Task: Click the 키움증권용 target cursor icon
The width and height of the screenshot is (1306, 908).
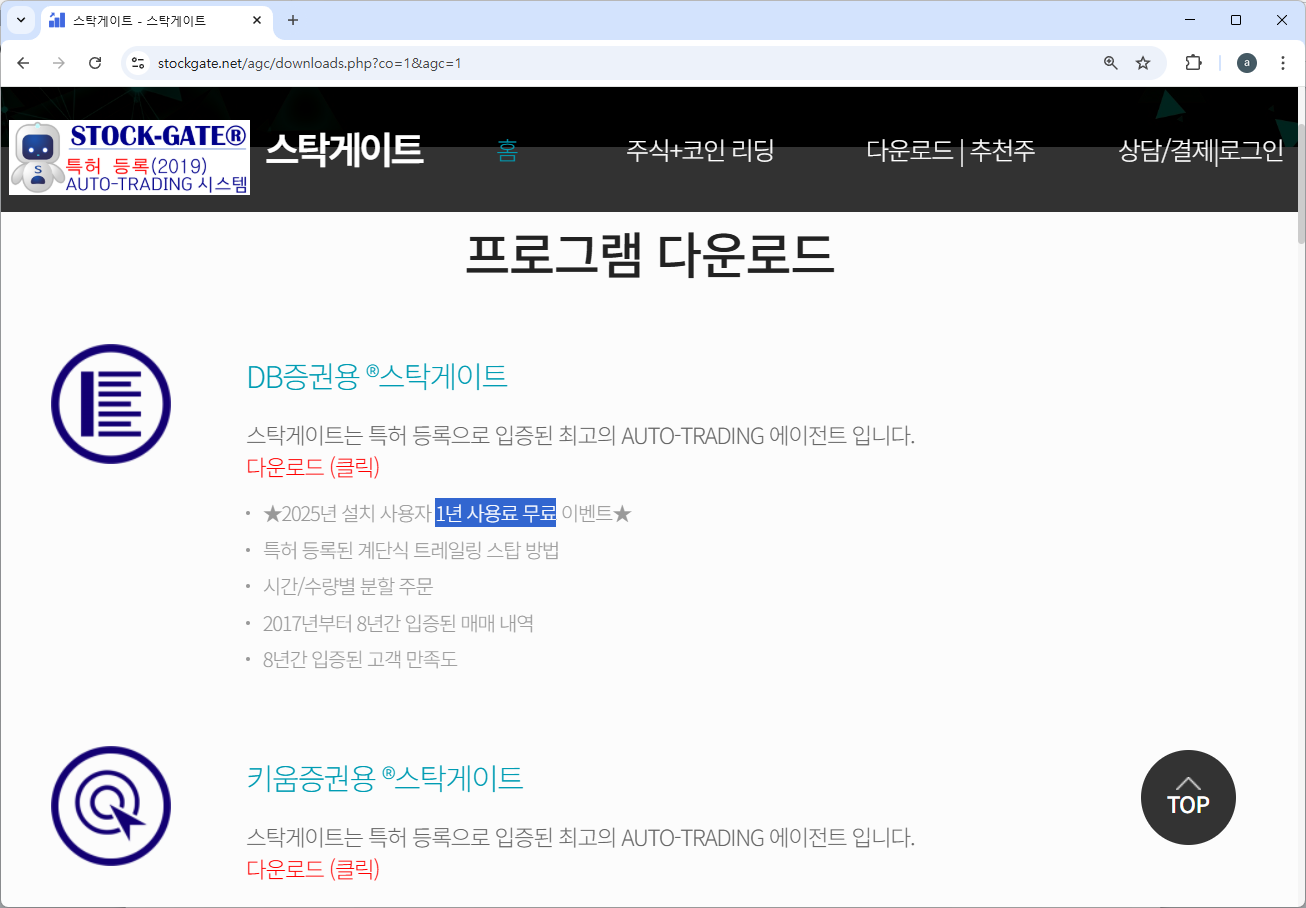Action: [111, 806]
